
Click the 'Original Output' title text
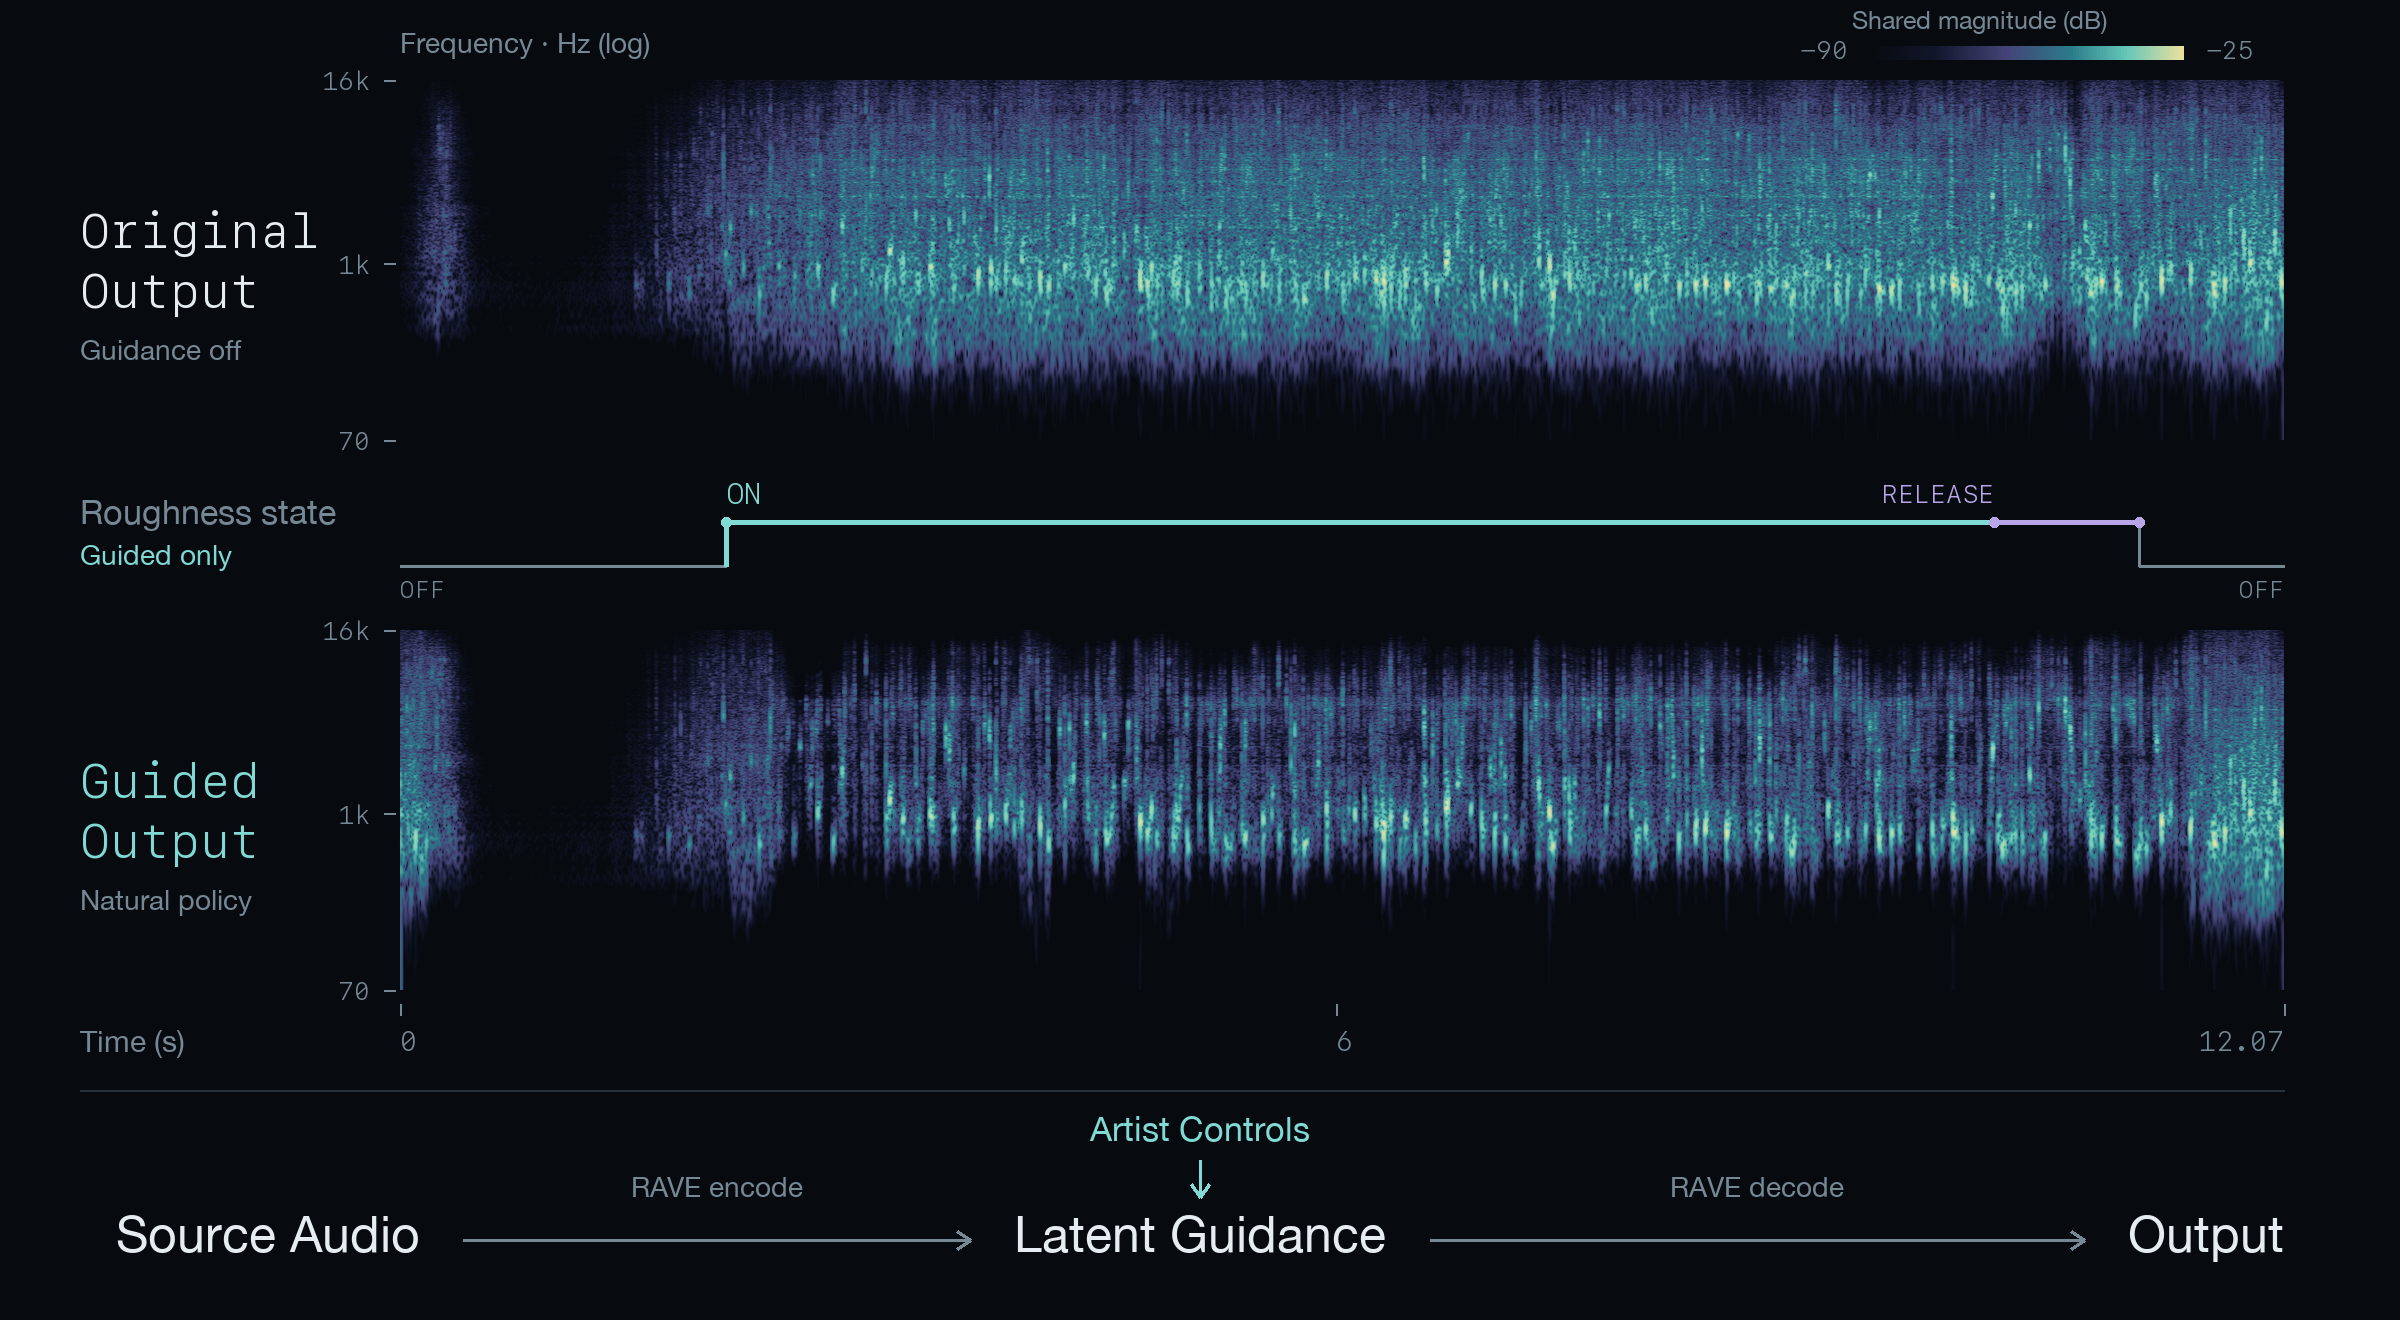coord(198,261)
